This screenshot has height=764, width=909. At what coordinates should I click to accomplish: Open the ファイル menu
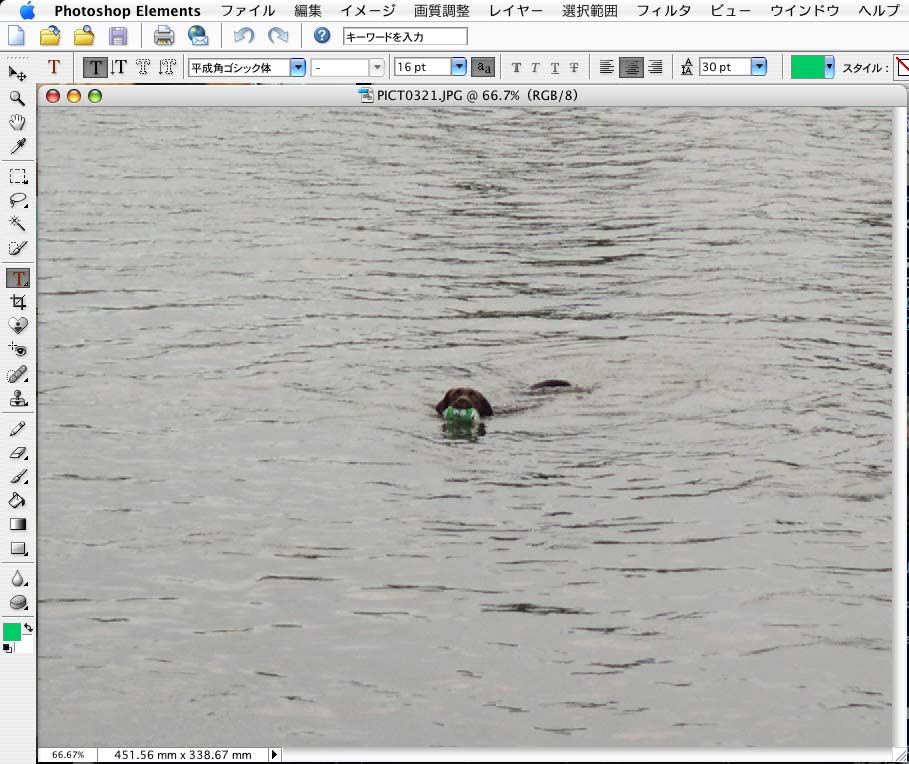tap(248, 10)
